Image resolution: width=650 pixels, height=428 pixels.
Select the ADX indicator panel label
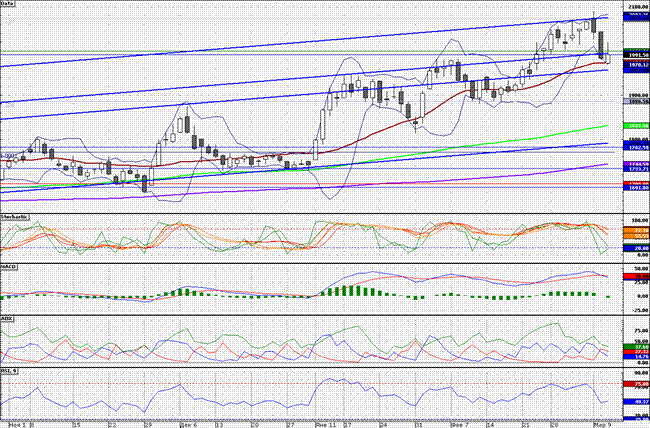(x=9, y=317)
